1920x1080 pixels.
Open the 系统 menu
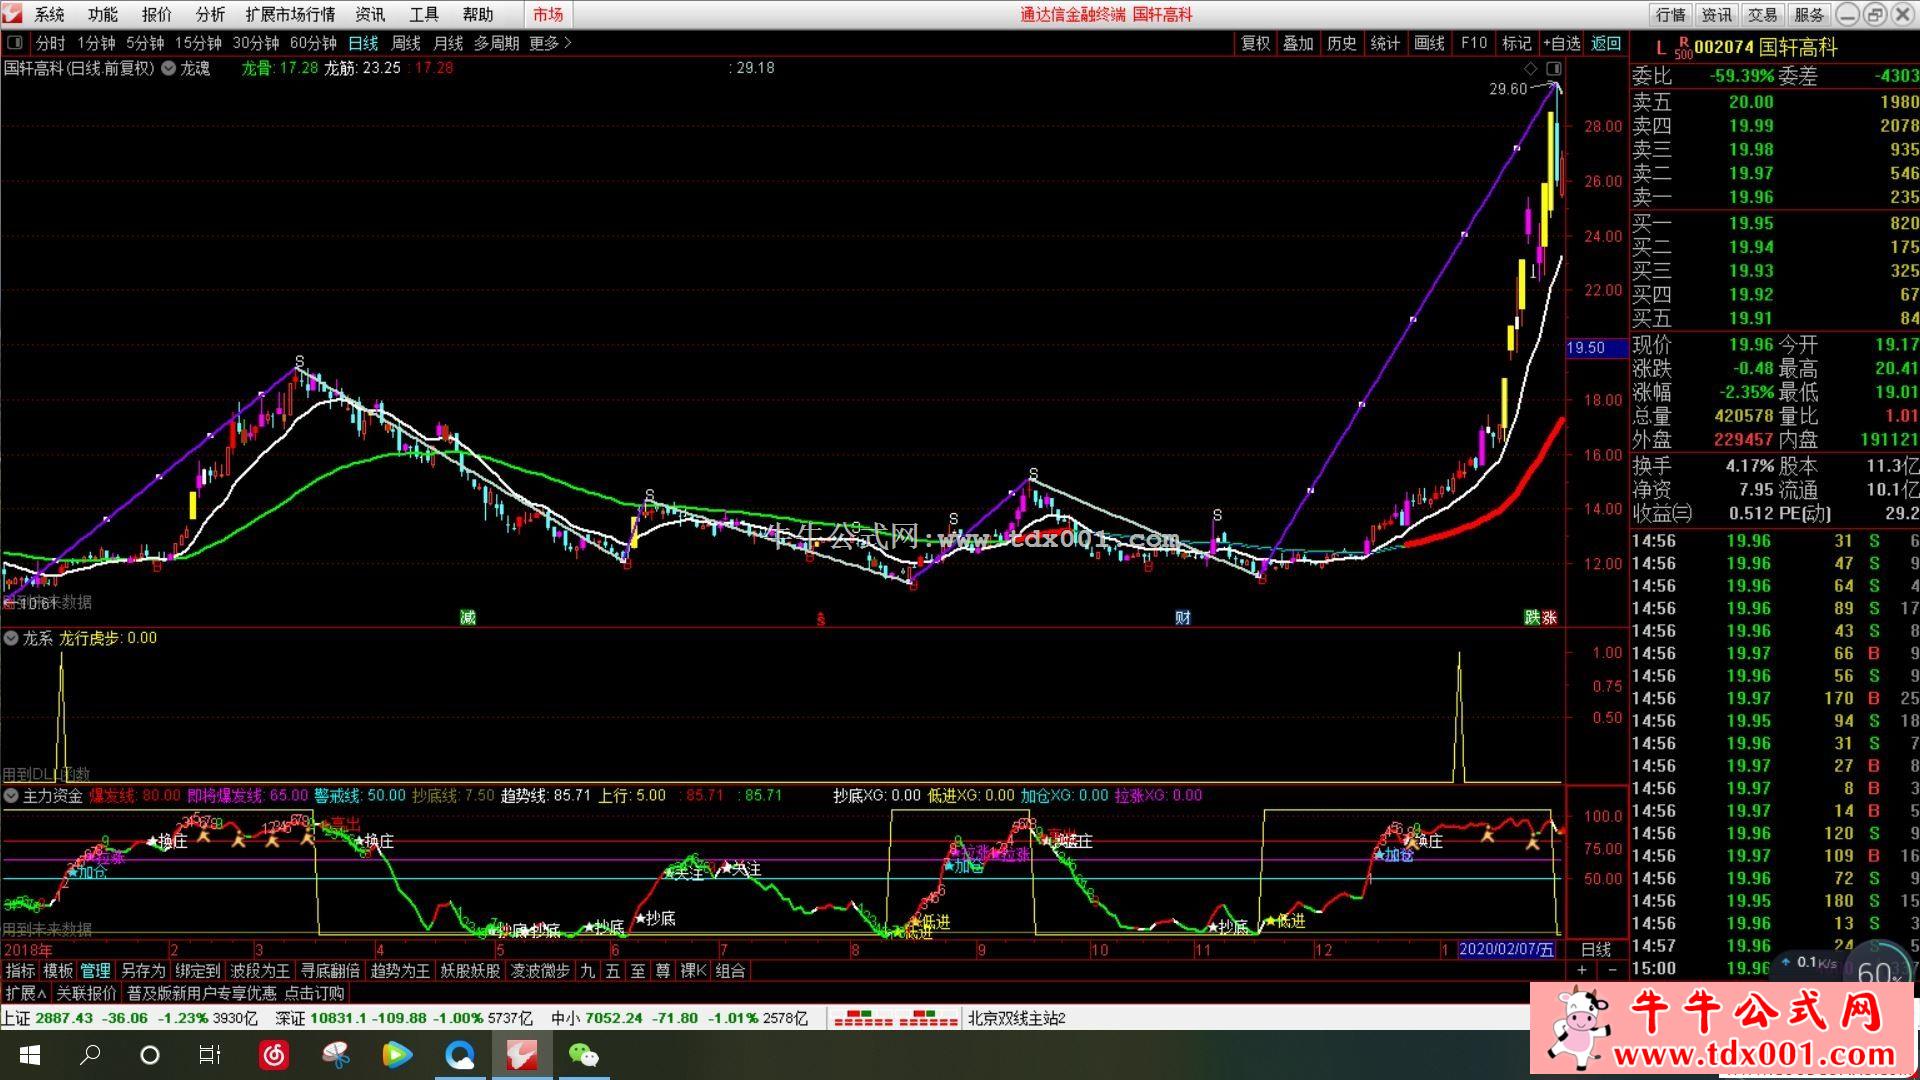pos(49,14)
